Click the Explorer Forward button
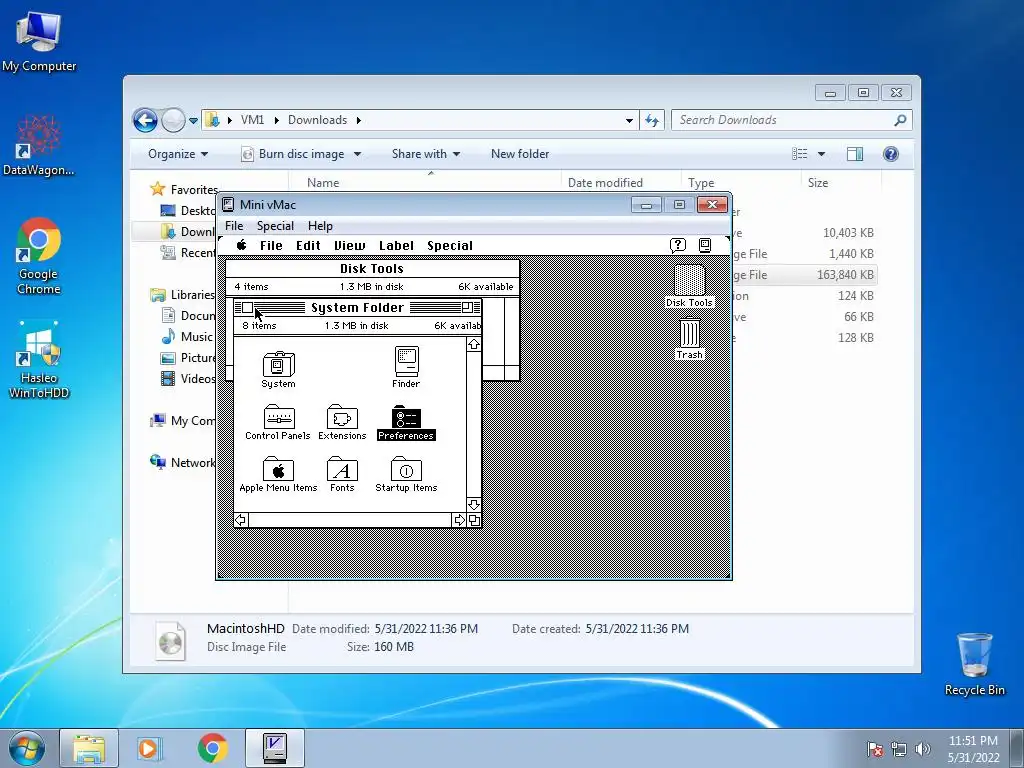Viewport: 1024px width, 768px height. [x=173, y=120]
